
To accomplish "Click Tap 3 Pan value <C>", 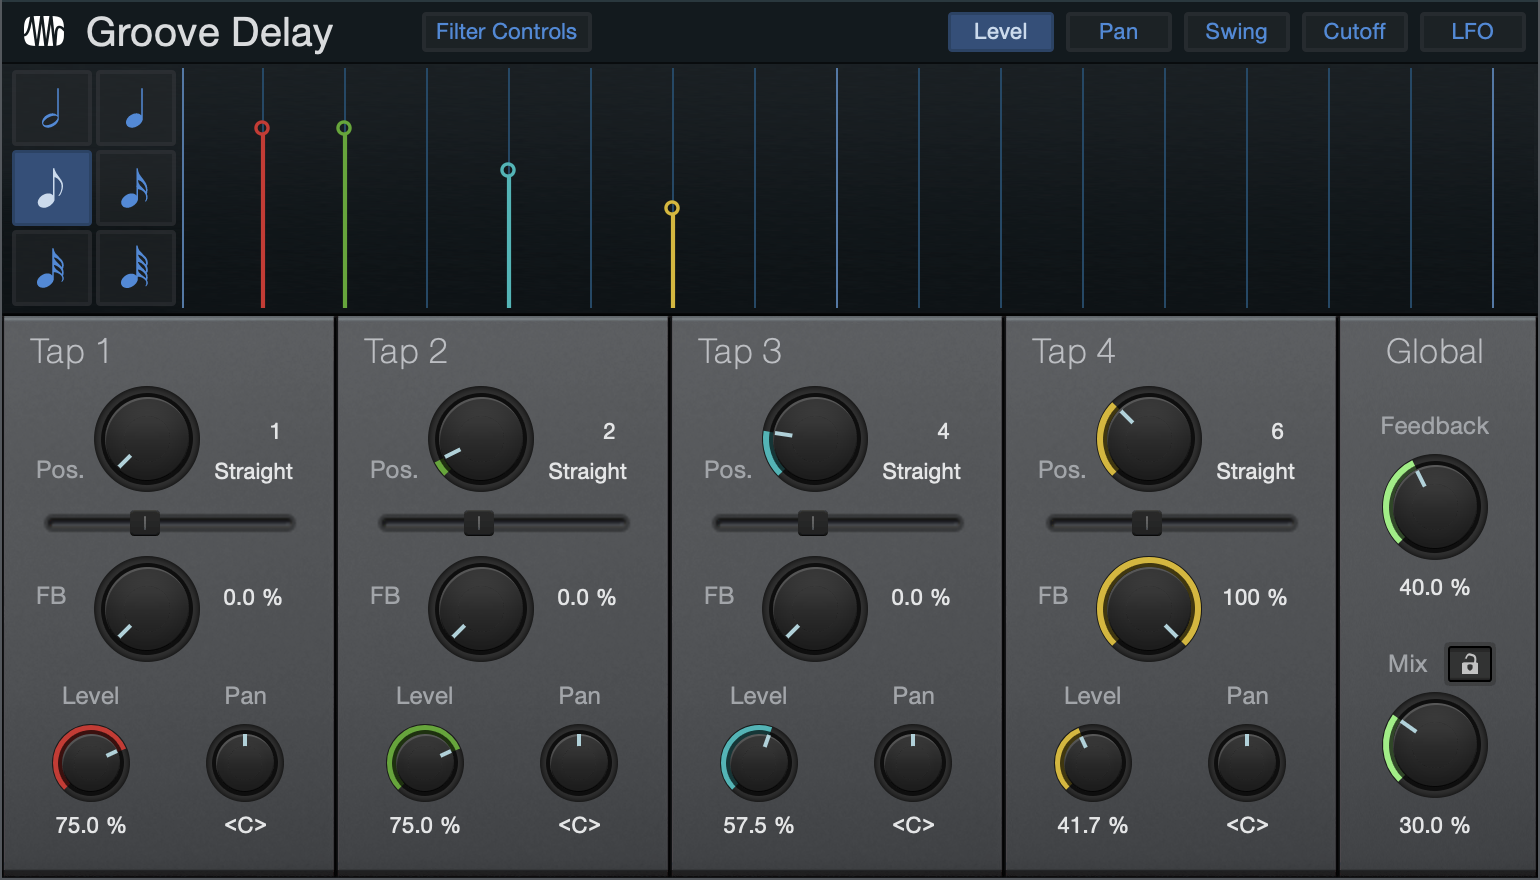I will 913,826.
